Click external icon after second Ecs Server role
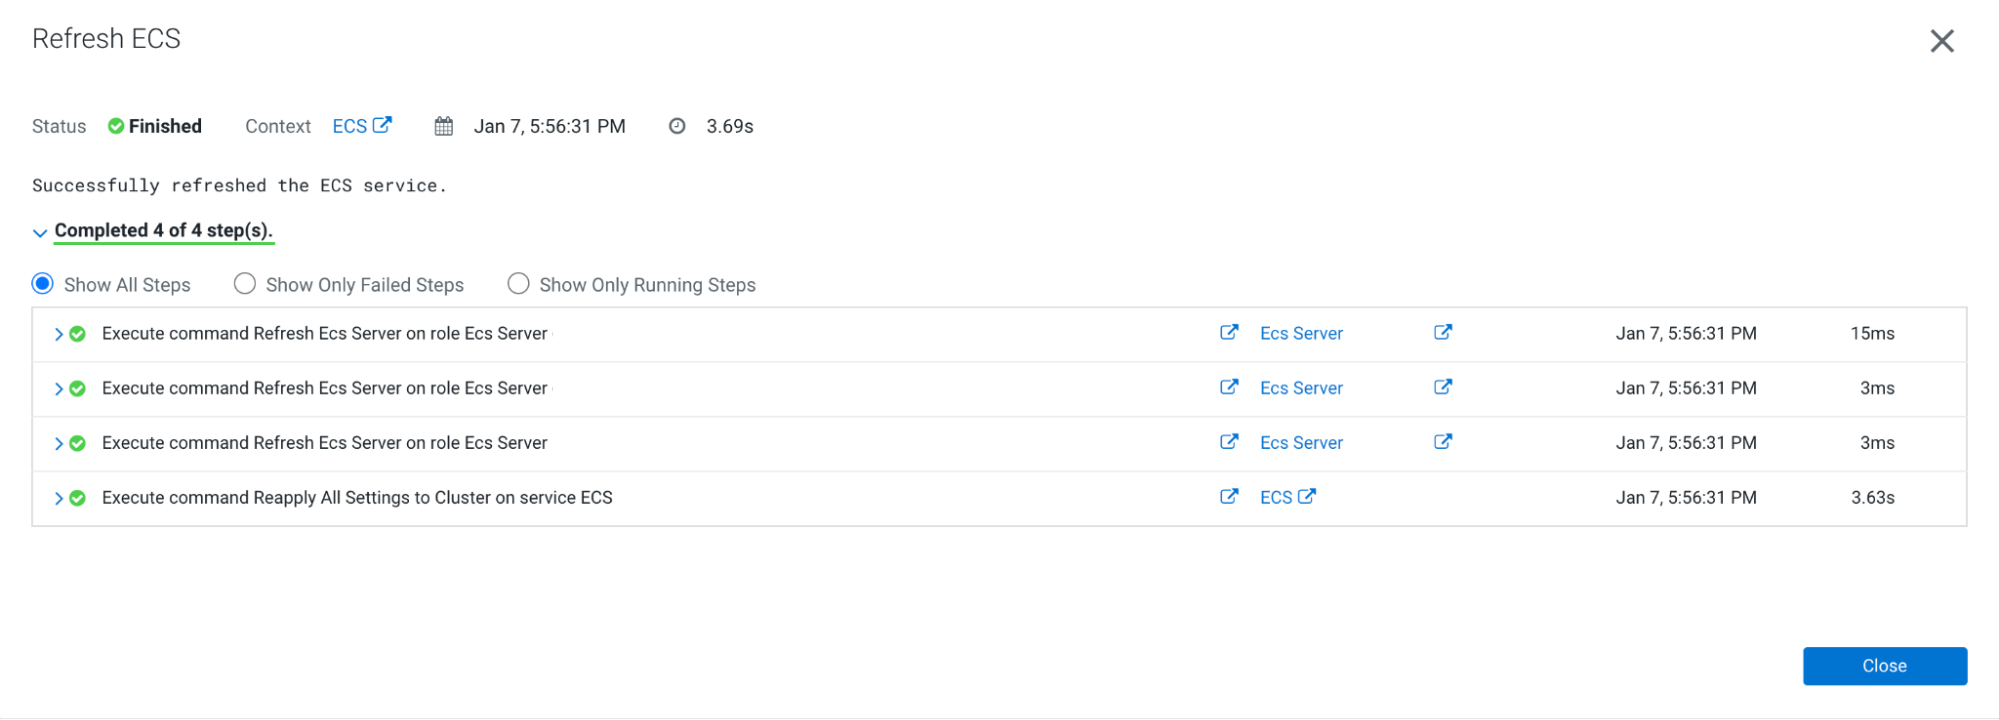Viewport: 1999px width, 720px height. 1443,387
